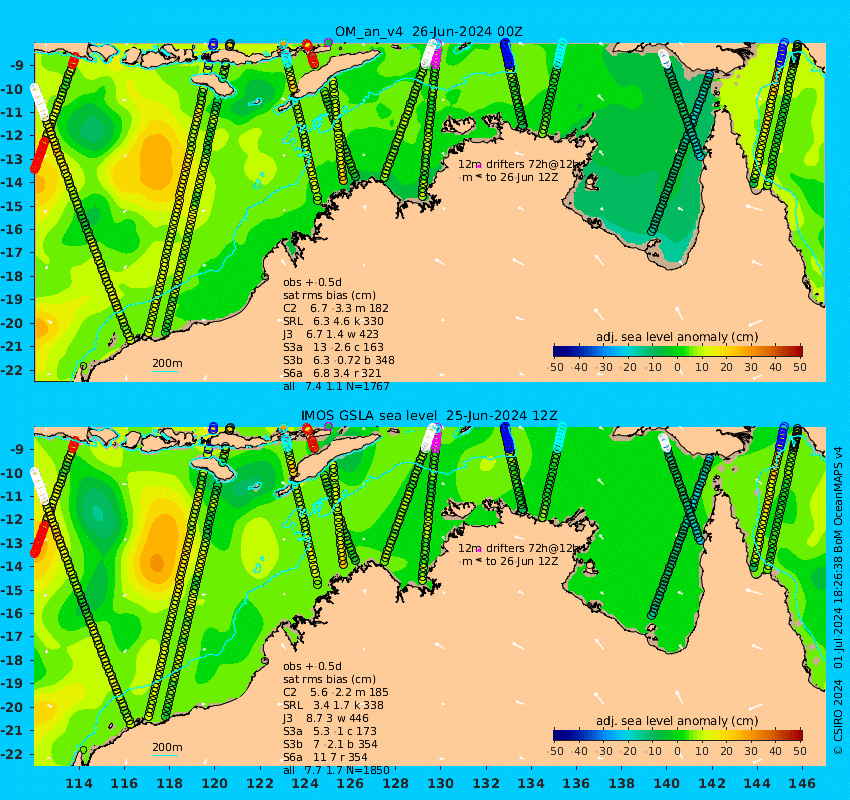The height and width of the screenshot is (800, 850).
Task: Click the '200m' contour legend in the OM_an_v4 panel
Action: click(x=166, y=365)
